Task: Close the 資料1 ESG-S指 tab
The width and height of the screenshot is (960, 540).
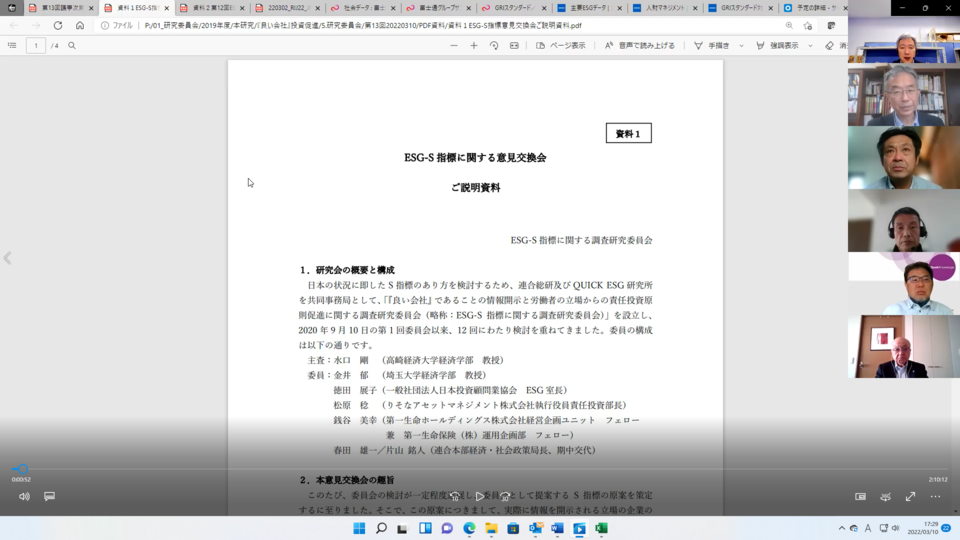Action: coord(167,8)
